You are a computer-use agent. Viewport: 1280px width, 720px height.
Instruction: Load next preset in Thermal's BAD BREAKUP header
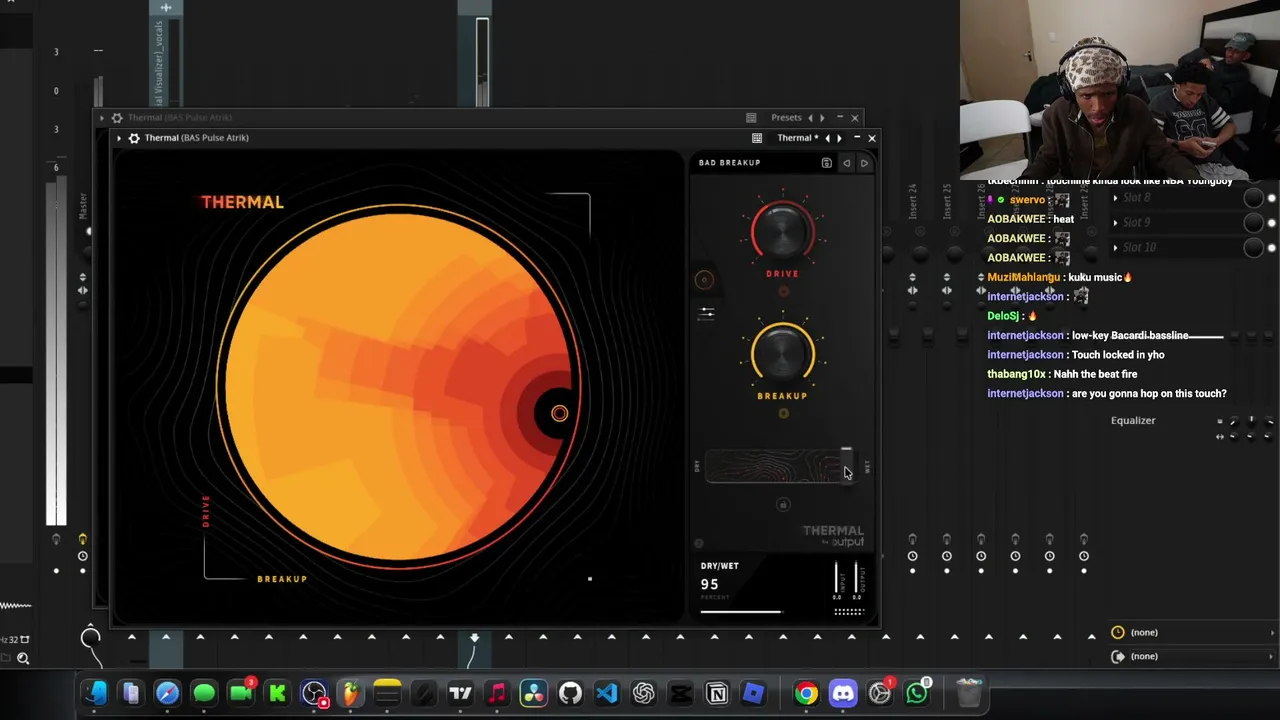pos(864,163)
